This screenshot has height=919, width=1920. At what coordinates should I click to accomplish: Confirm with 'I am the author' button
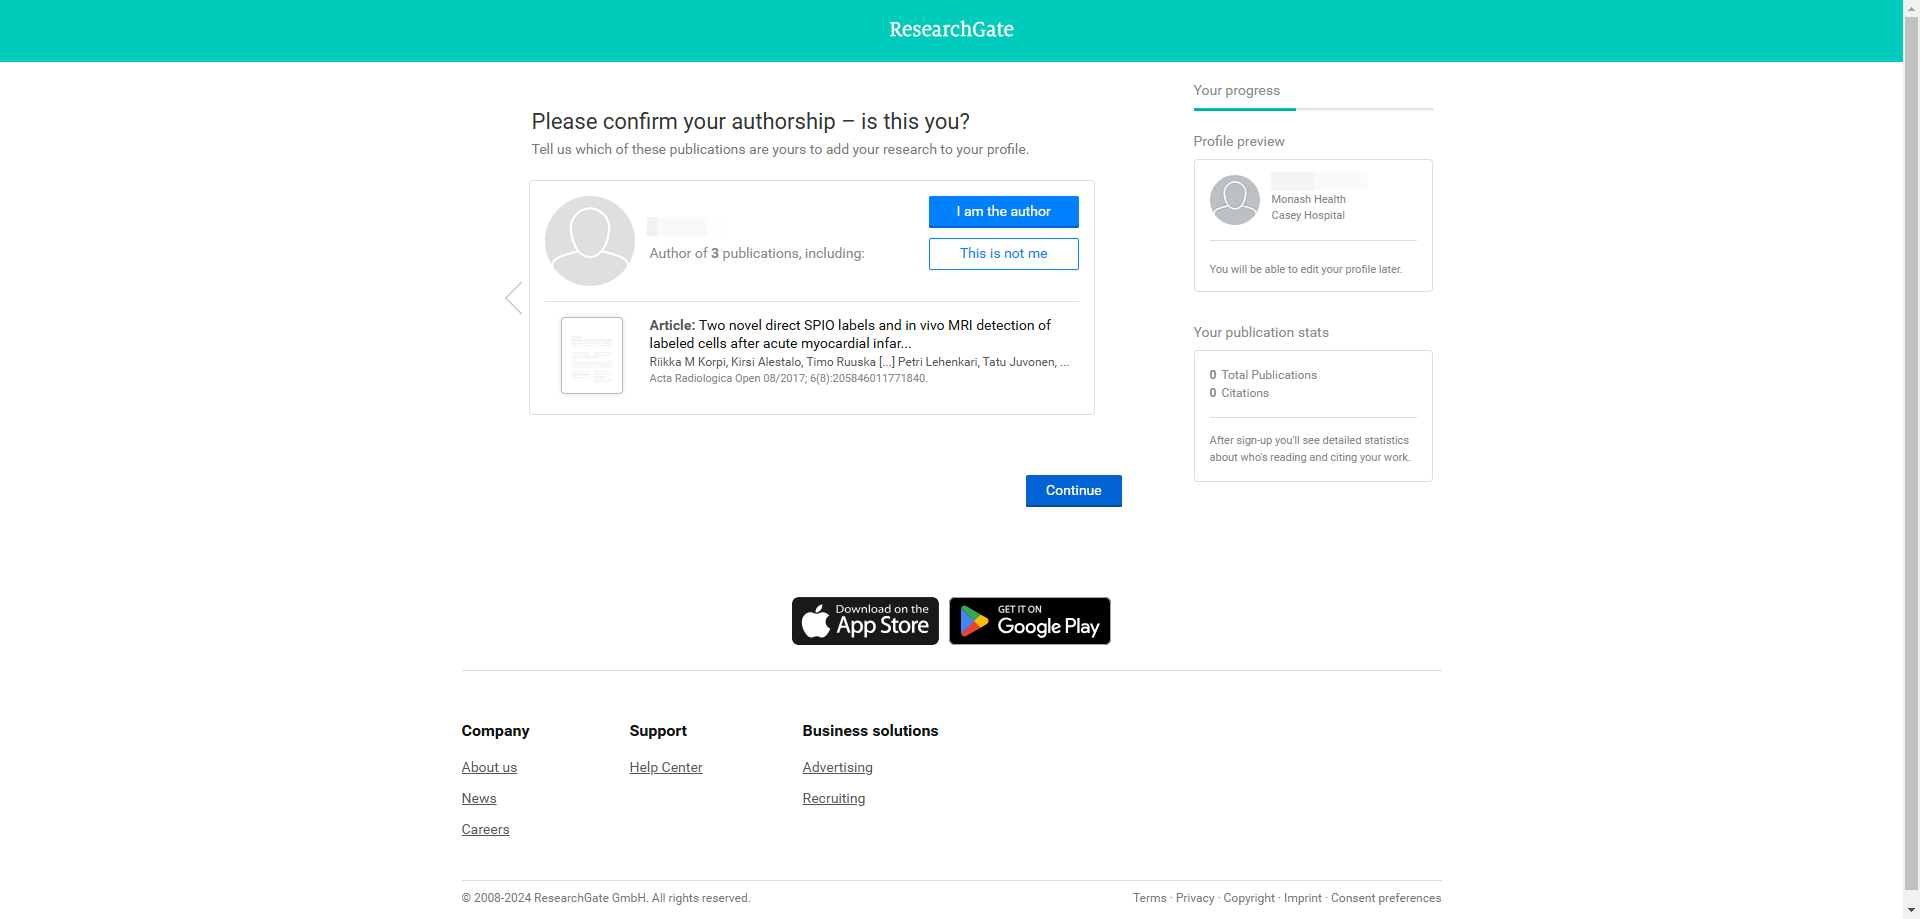[1003, 212]
